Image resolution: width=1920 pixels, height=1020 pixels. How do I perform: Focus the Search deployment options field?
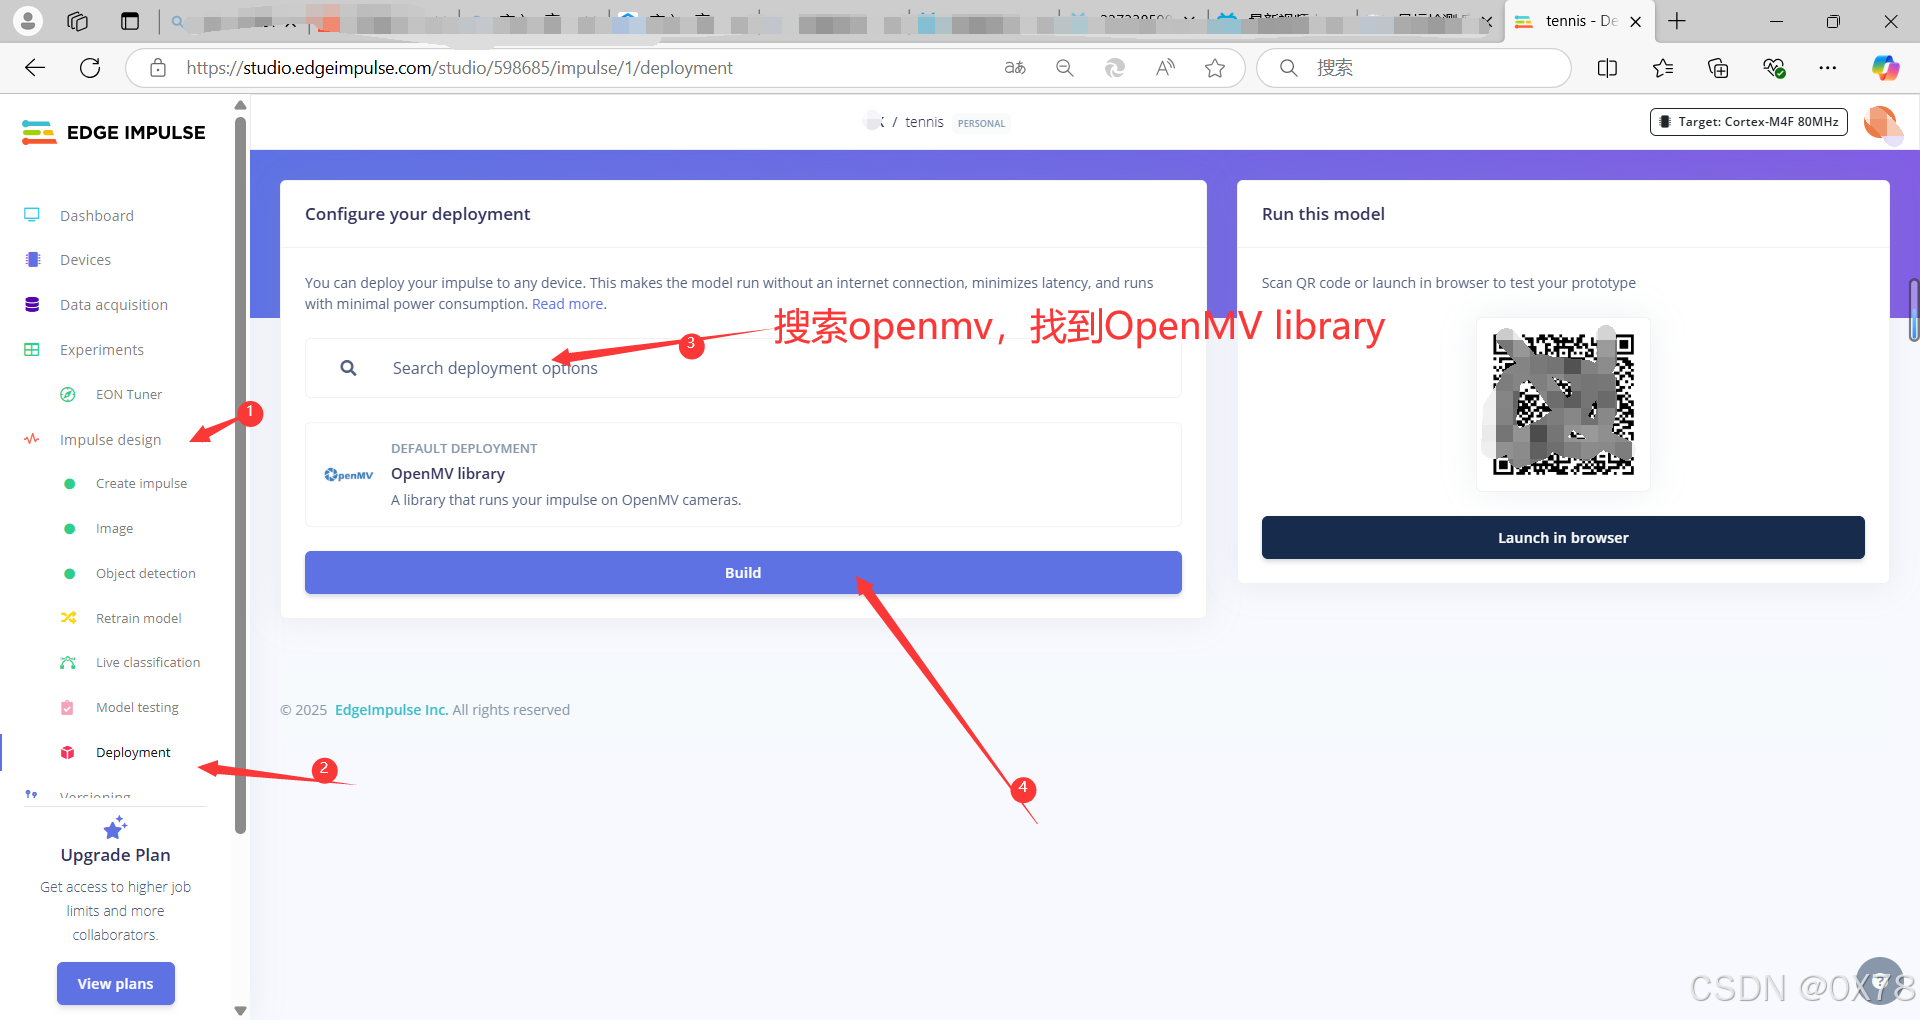pos(743,368)
